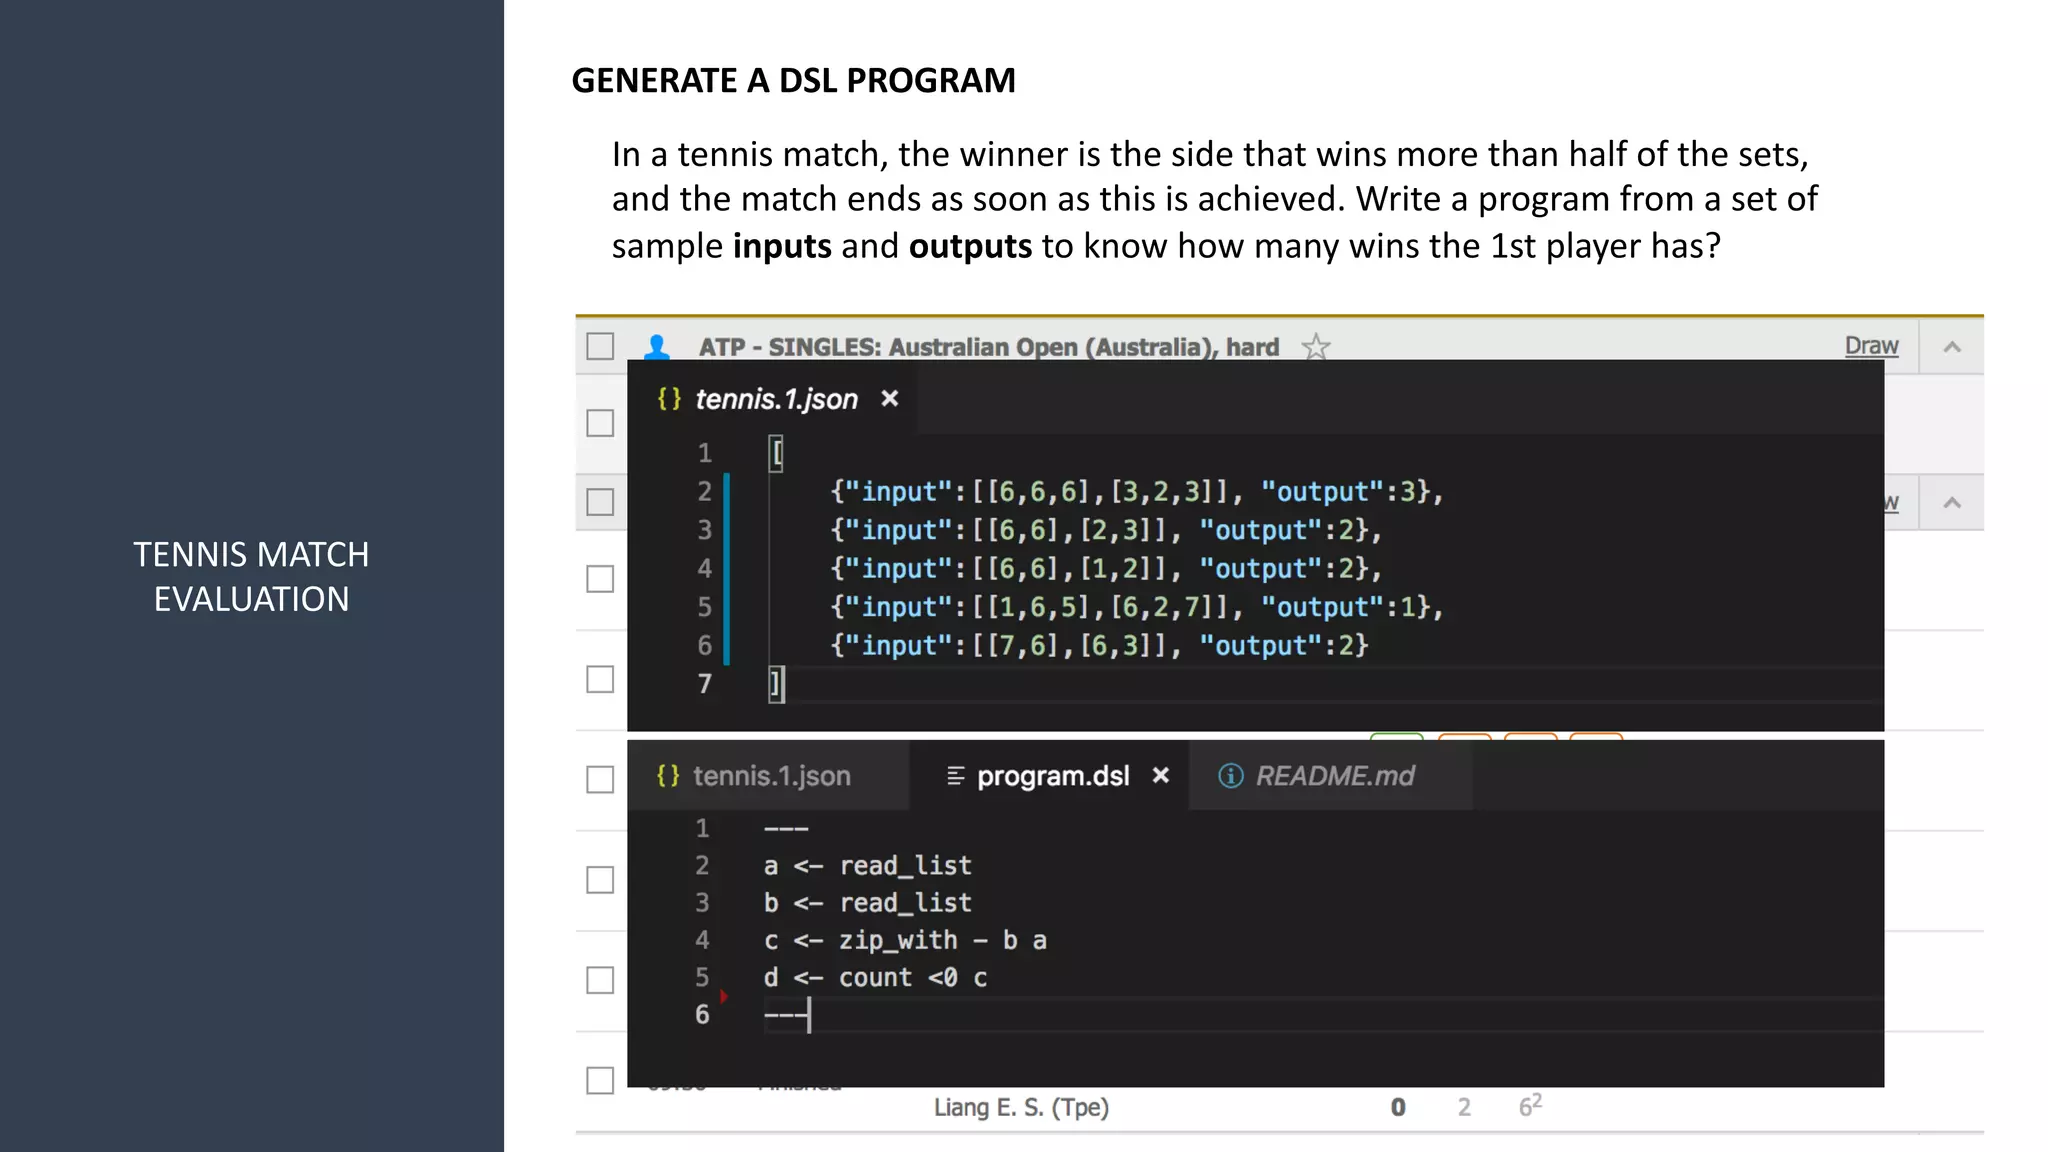Click the red breakpoint marker near DSL line 5
This screenshot has height=1152, width=2048.
click(x=723, y=996)
